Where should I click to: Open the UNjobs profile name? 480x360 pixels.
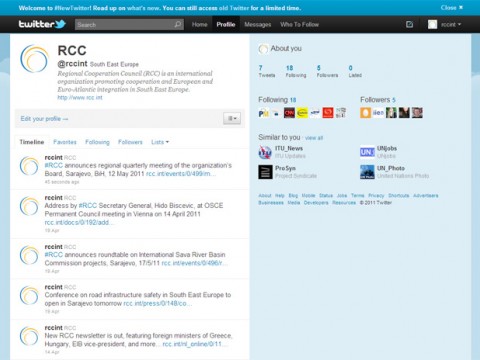[x=387, y=148]
